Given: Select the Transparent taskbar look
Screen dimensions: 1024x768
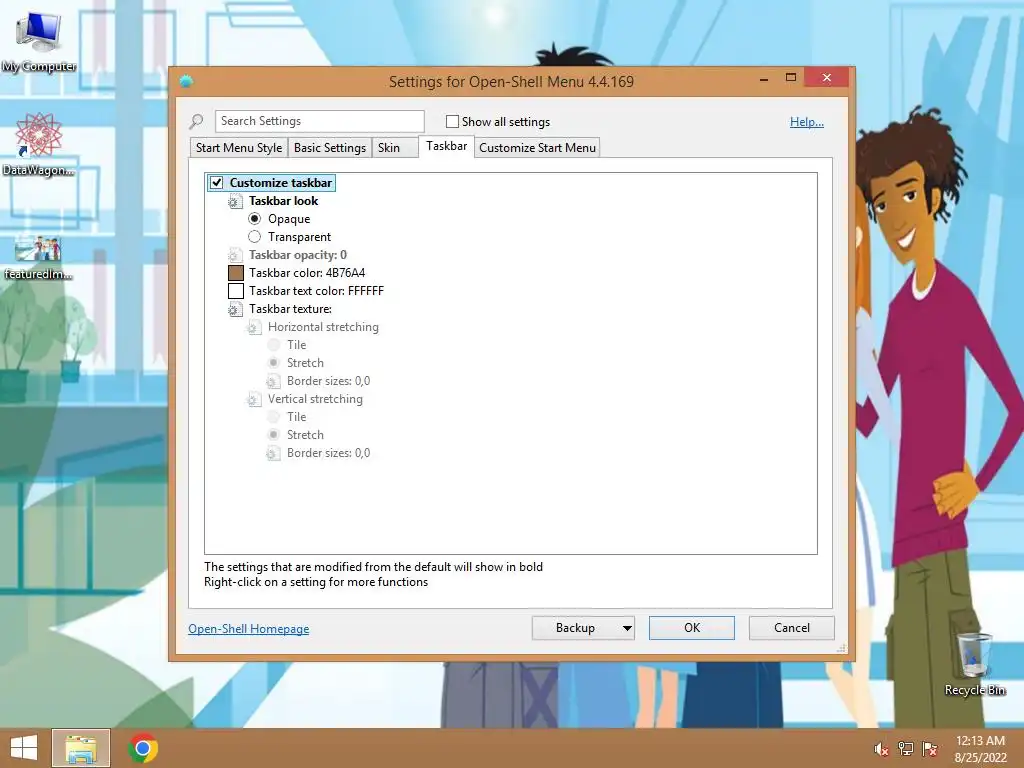Looking at the screenshot, I should pos(255,237).
